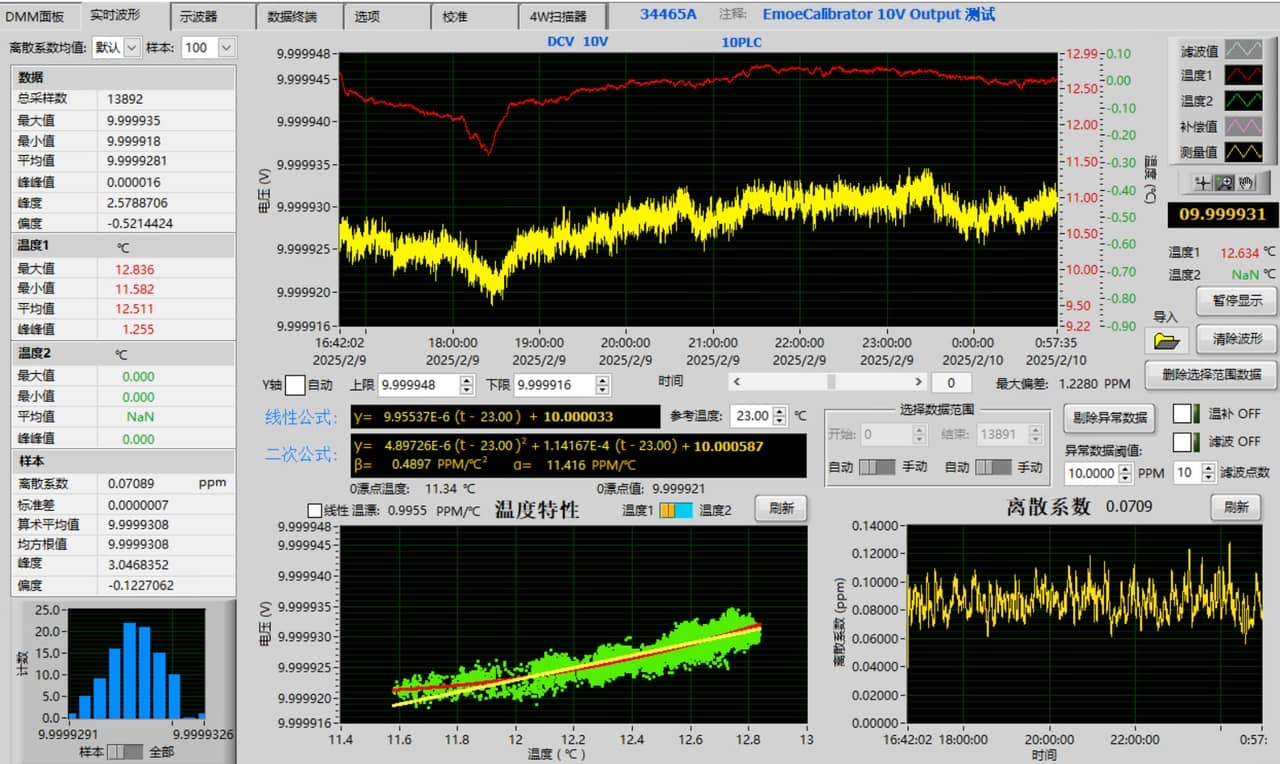
Task: Check the 线性 checkbox above temperature plot
Action: pyautogui.click(x=315, y=510)
